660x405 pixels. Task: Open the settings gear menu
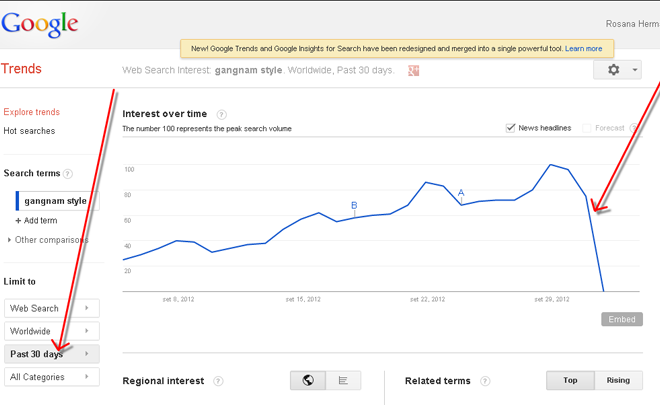pos(613,69)
